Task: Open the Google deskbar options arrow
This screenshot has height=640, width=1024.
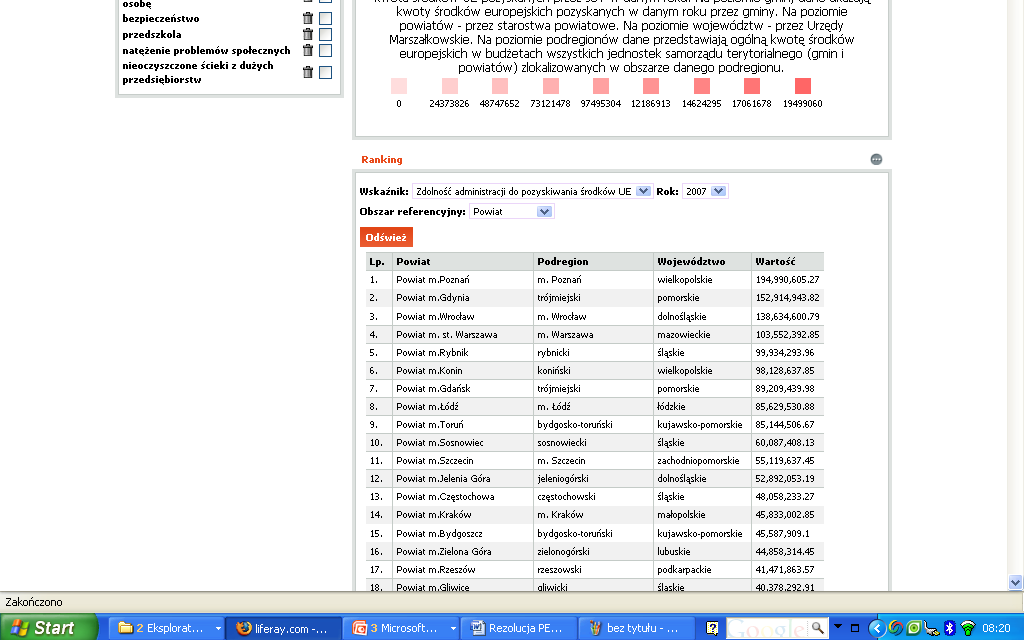Action: pyautogui.click(x=838, y=627)
